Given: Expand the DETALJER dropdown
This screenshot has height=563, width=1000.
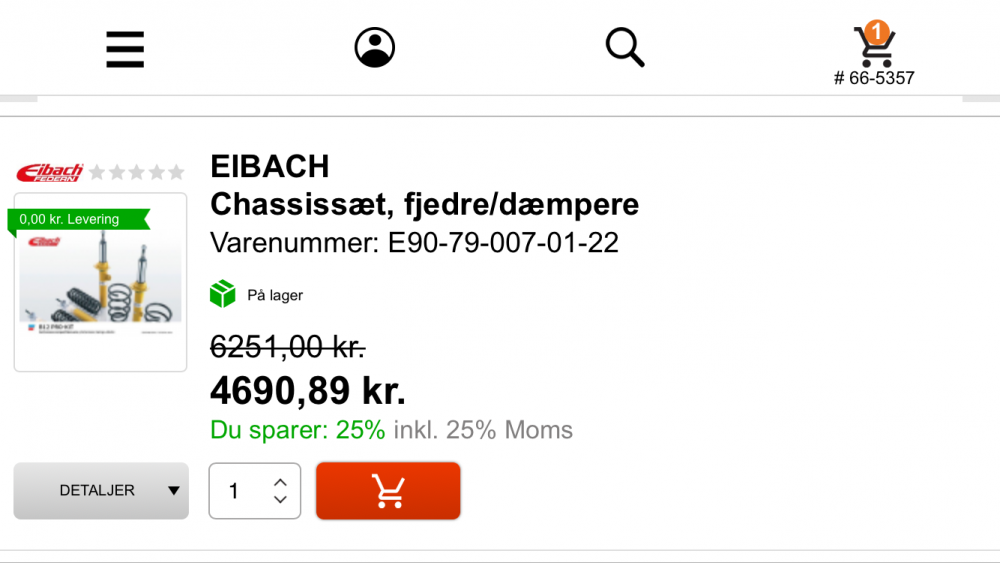Looking at the screenshot, I should (101, 490).
